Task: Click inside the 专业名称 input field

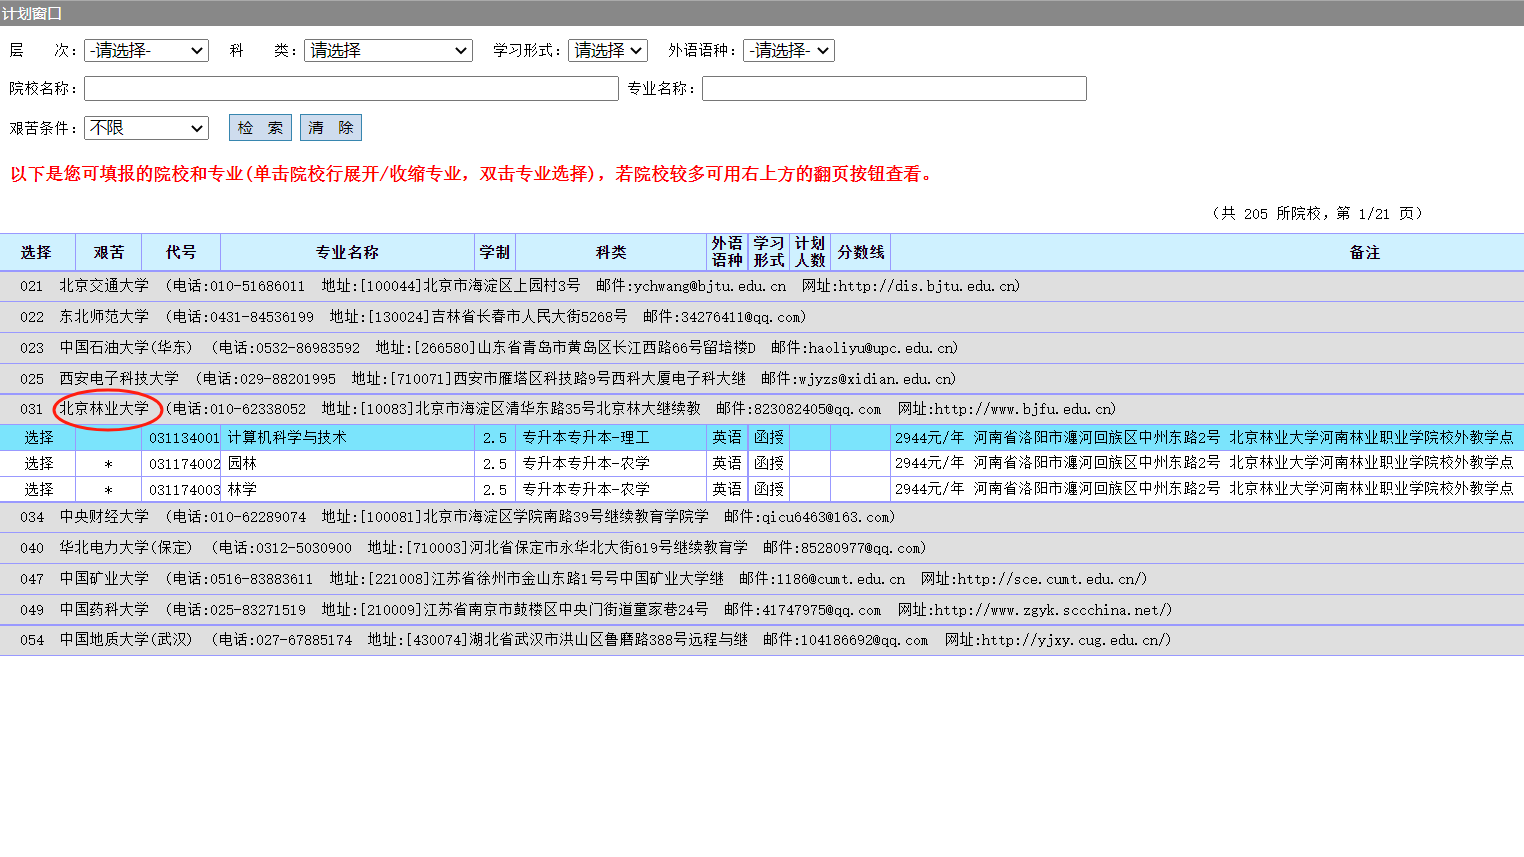Action: click(893, 88)
